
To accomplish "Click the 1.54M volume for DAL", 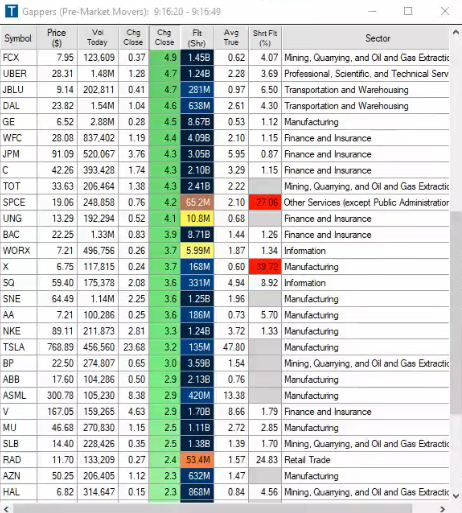I will coord(98,106).
